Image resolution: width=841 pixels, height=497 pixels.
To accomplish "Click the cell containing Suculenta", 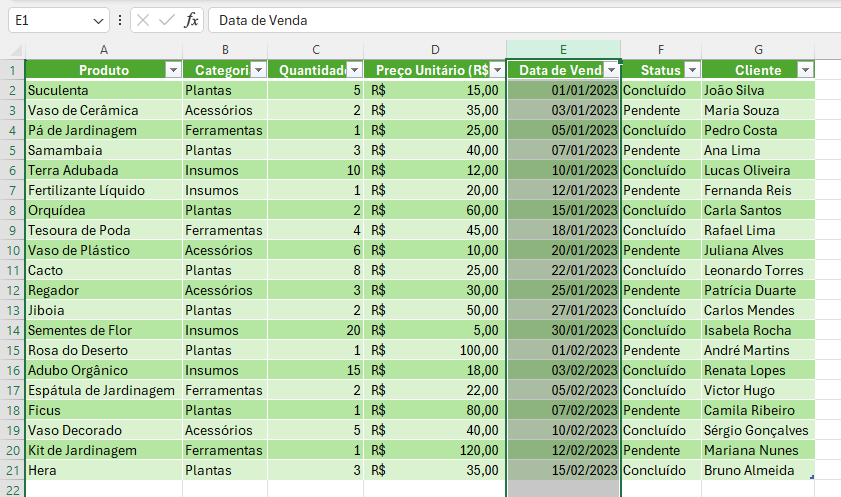I will click(104, 90).
